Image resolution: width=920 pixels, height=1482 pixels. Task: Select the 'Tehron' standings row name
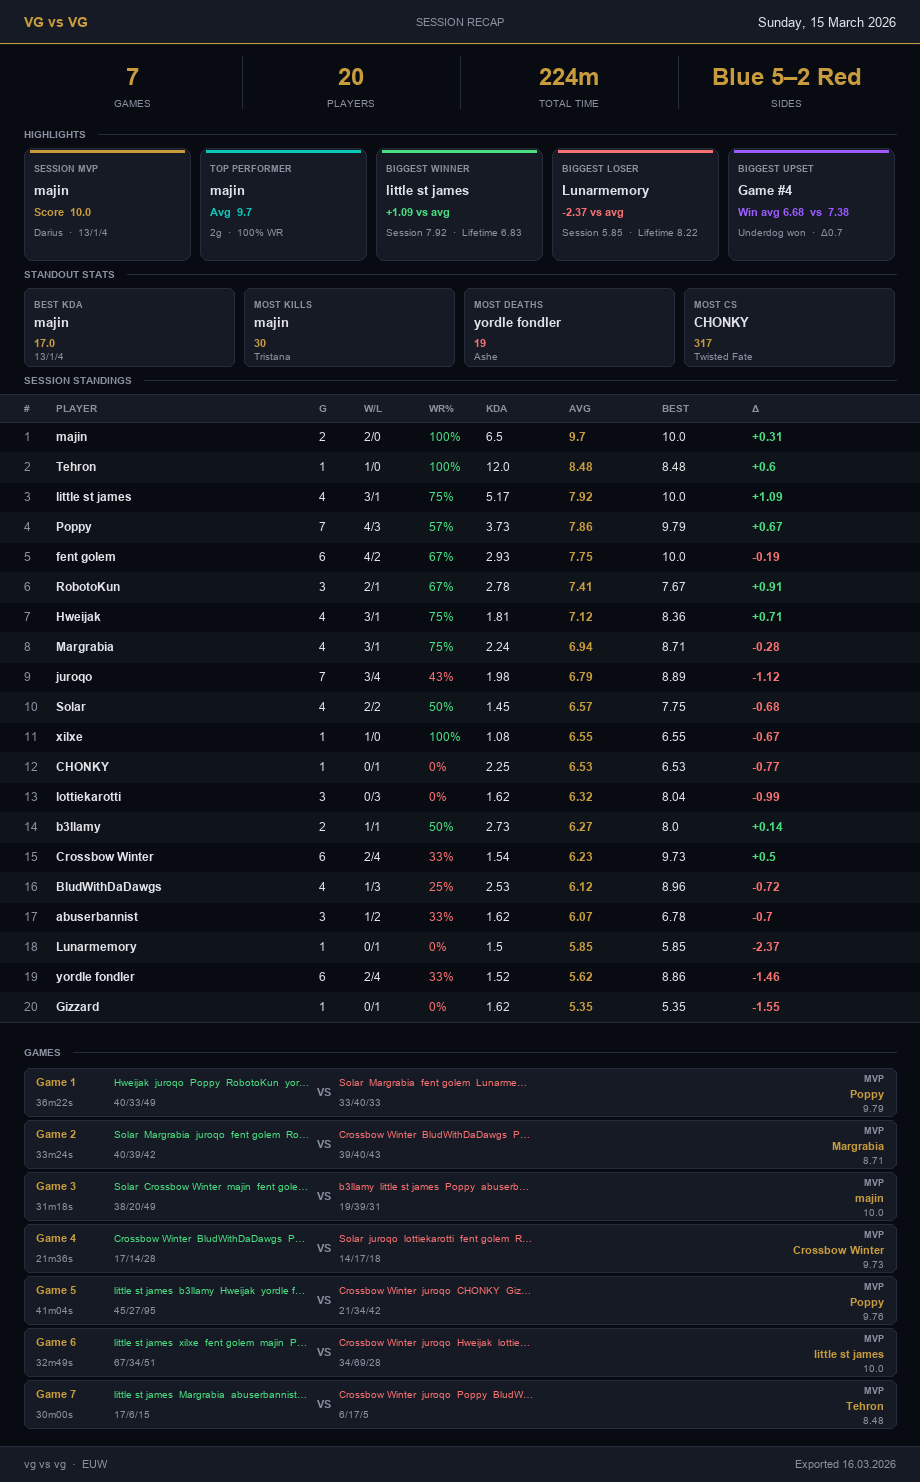tap(76, 467)
